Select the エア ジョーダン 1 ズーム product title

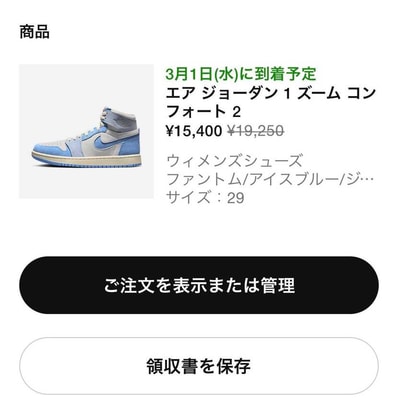pos(271,102)
